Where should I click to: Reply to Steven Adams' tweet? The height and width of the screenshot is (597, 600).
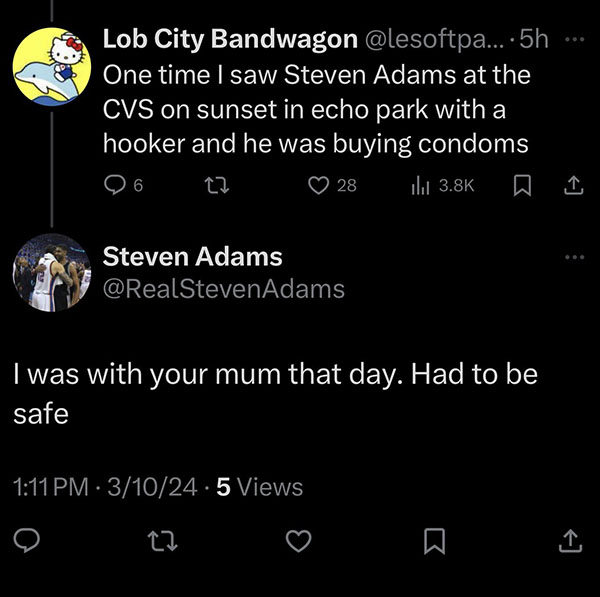29,541
